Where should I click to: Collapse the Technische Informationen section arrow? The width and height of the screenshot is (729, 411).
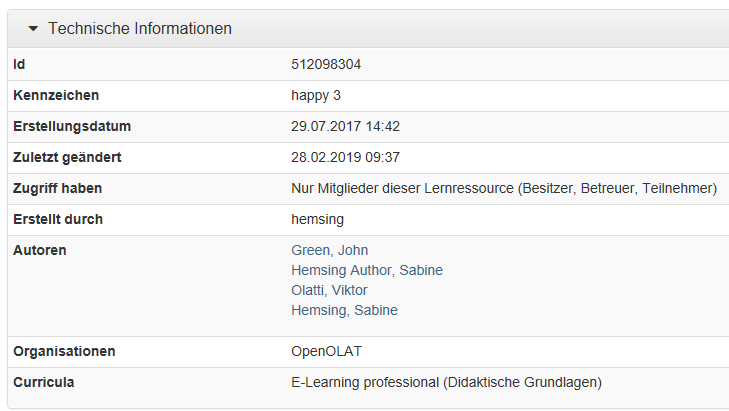point(33,29)
